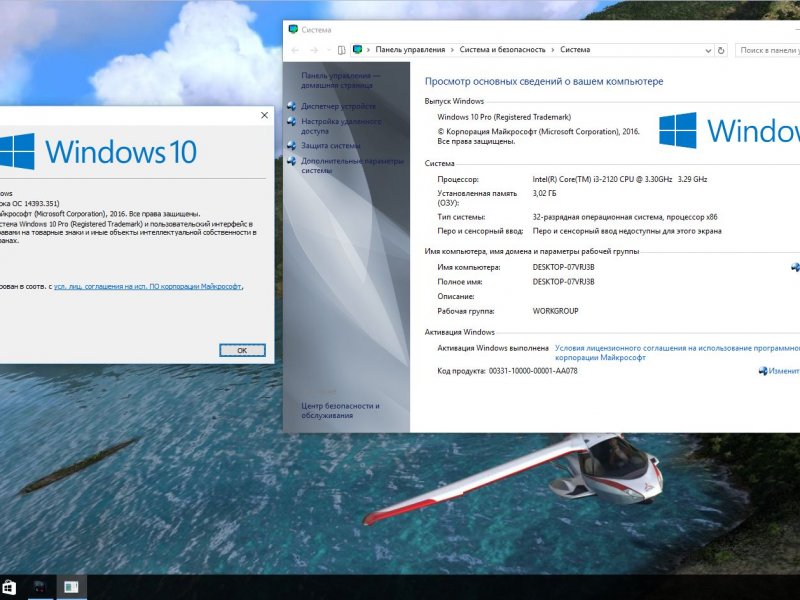Open the Диспетчер устройств link

(x=338, y=106)
